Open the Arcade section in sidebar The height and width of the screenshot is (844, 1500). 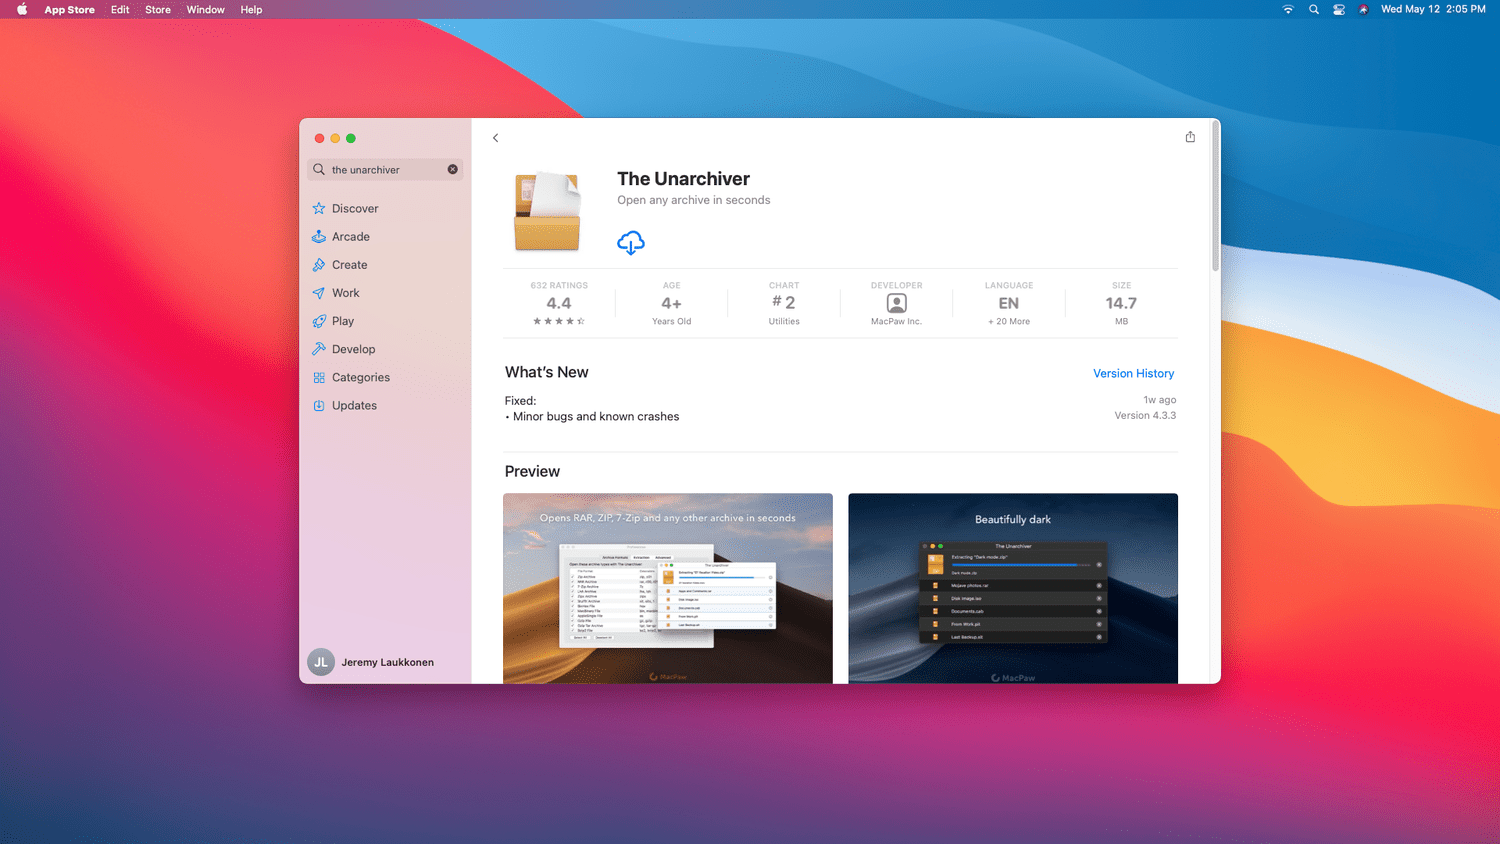click(x=350, y=237)
